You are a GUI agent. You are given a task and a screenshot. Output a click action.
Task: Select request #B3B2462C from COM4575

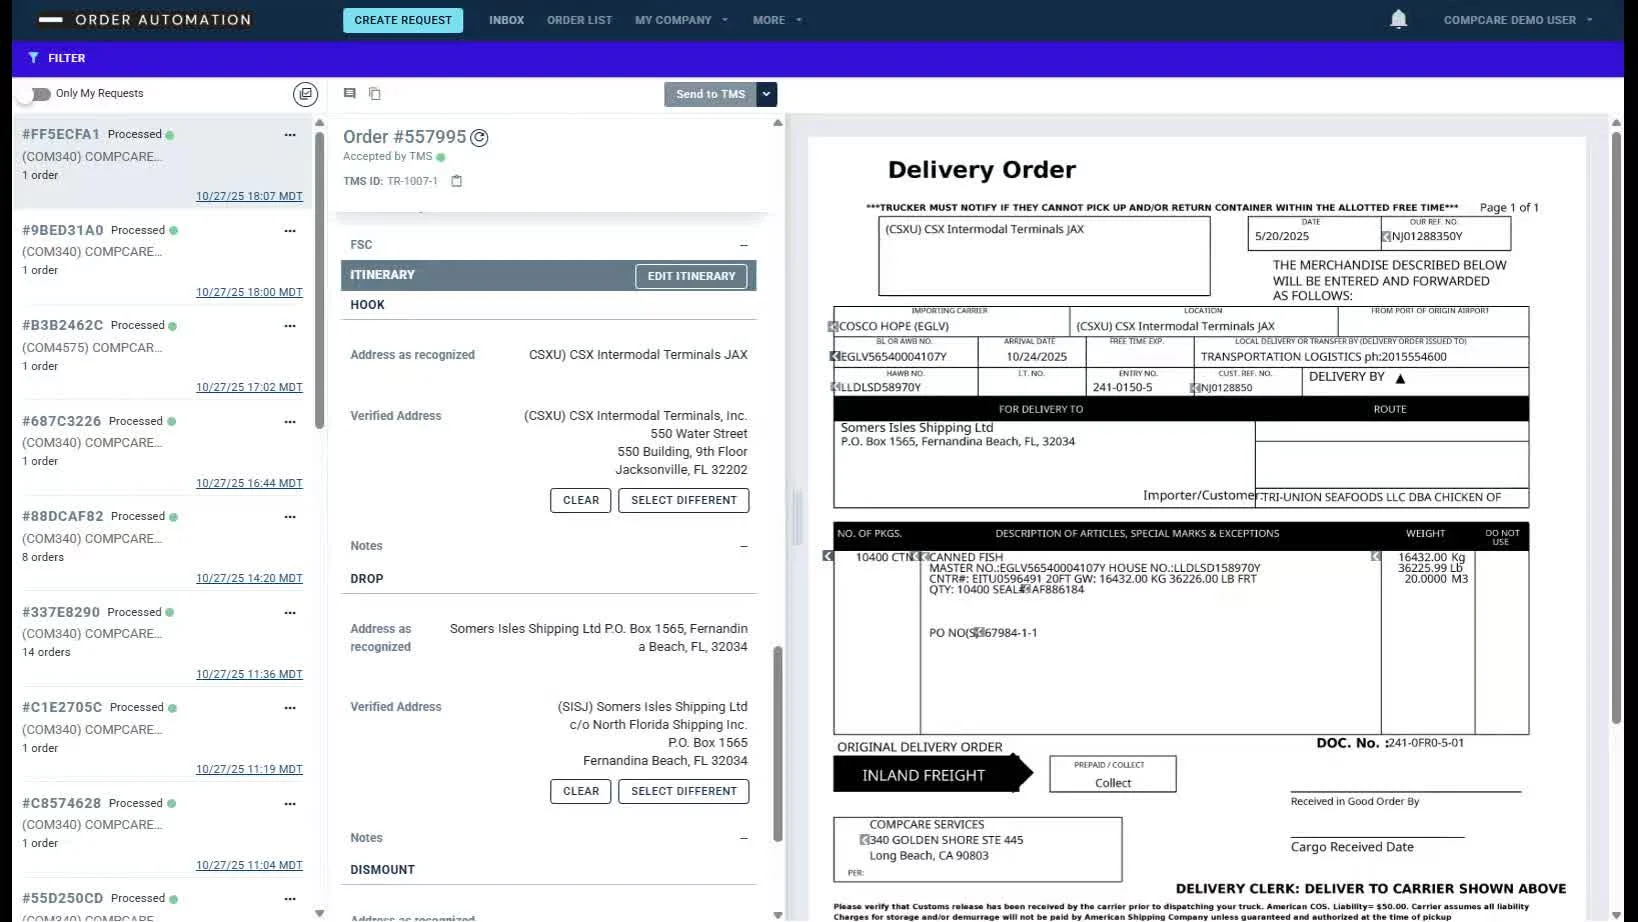coord(162,356)
